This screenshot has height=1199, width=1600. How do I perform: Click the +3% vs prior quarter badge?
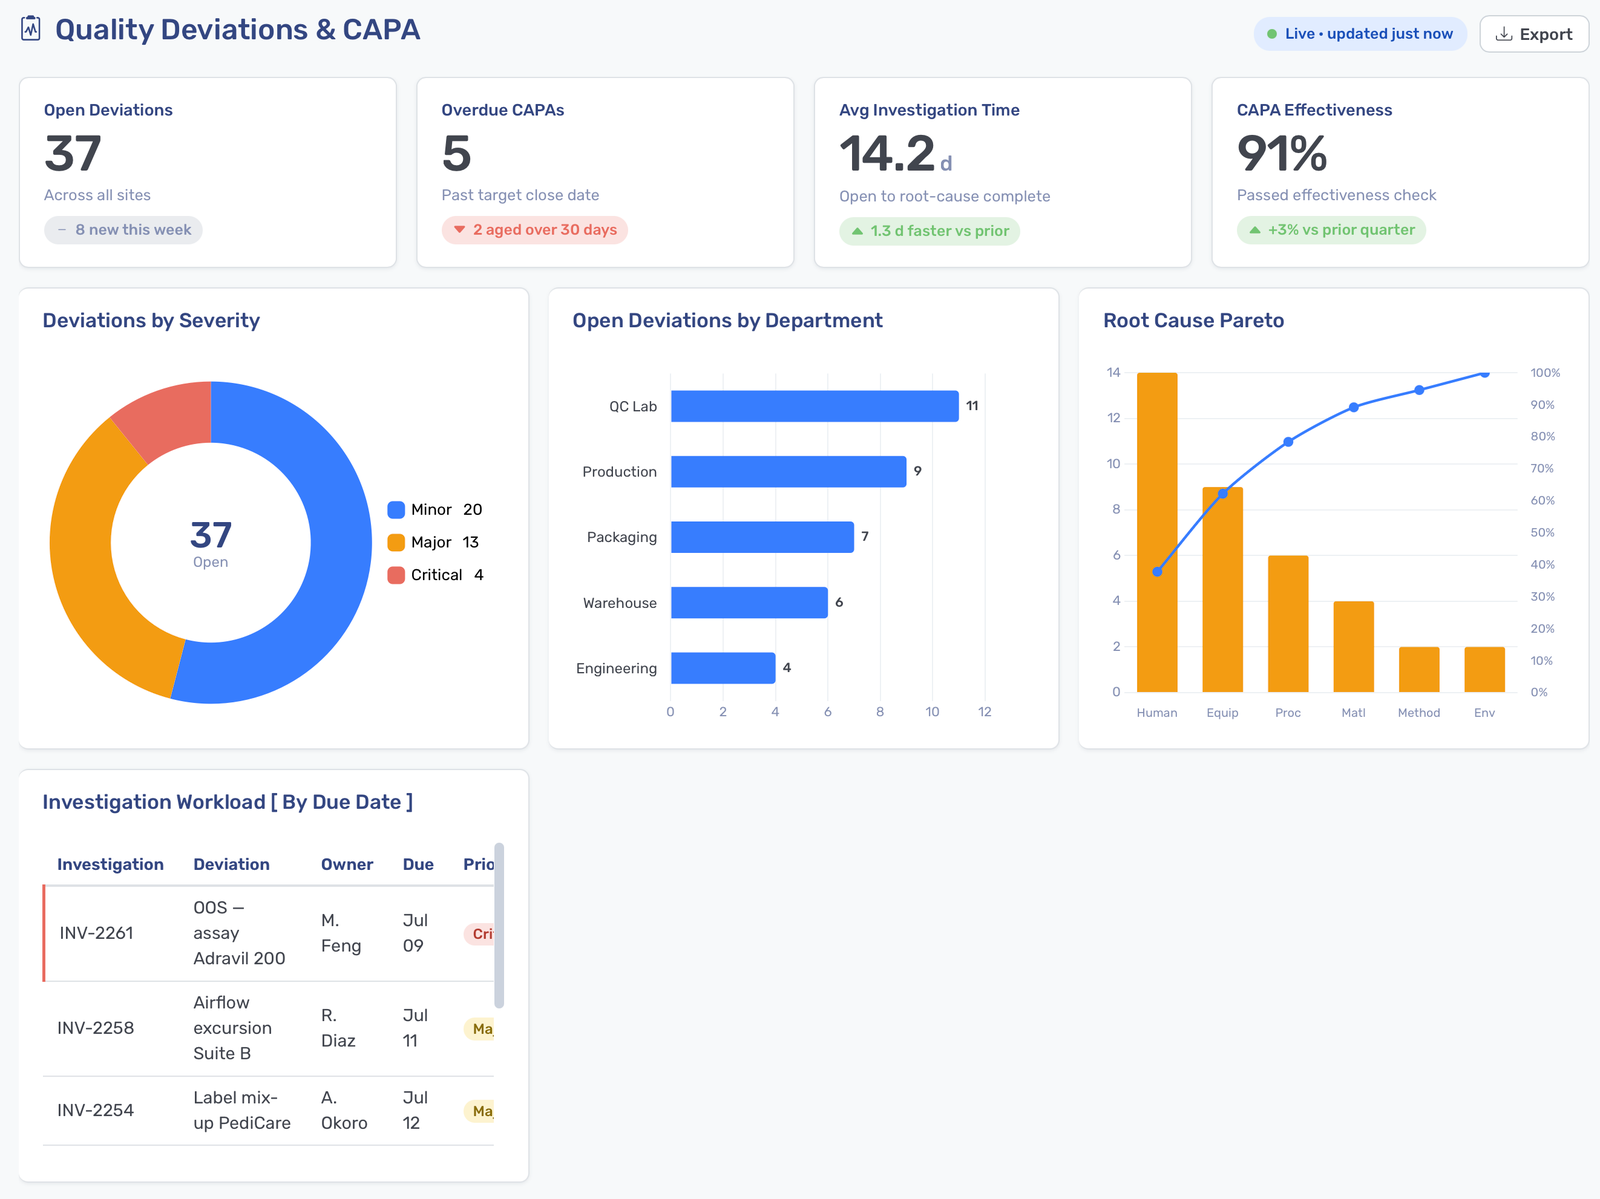point(1331,230)
